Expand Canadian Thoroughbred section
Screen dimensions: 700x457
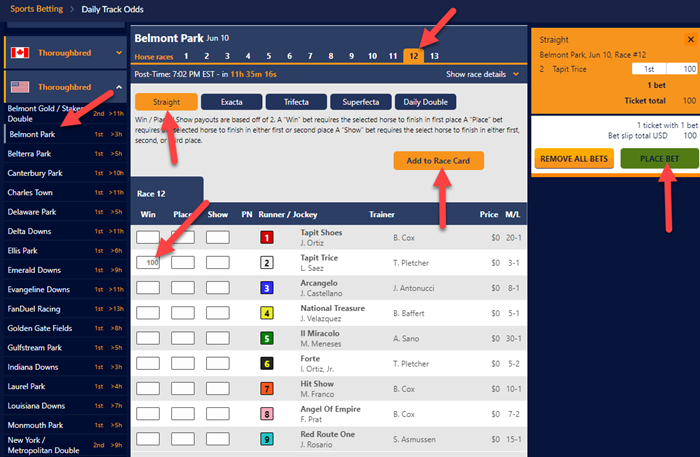(x=119, y=53)
